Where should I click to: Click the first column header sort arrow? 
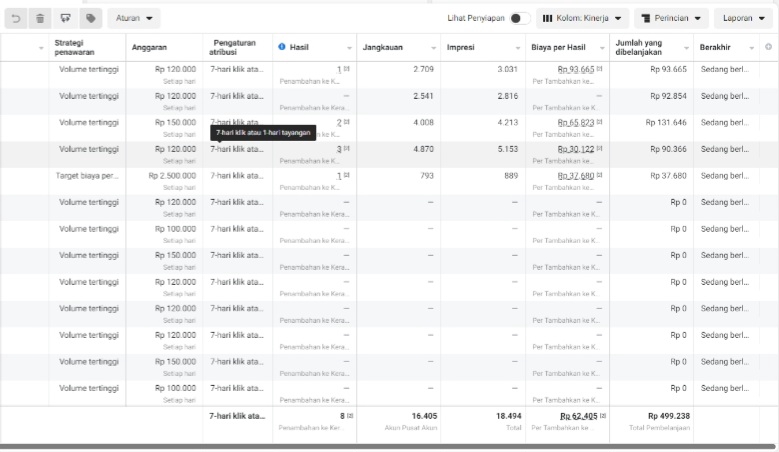pyautogui.click(x=41, y=48)
